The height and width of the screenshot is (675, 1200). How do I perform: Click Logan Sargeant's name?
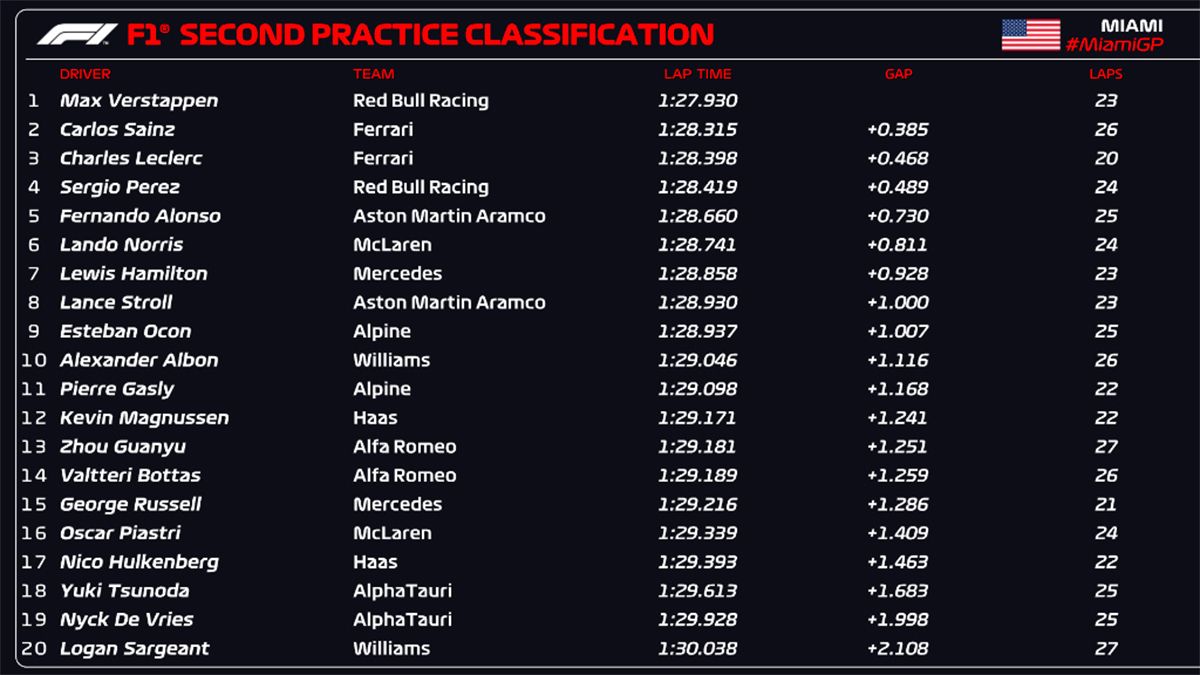click(x=134, y=649)
